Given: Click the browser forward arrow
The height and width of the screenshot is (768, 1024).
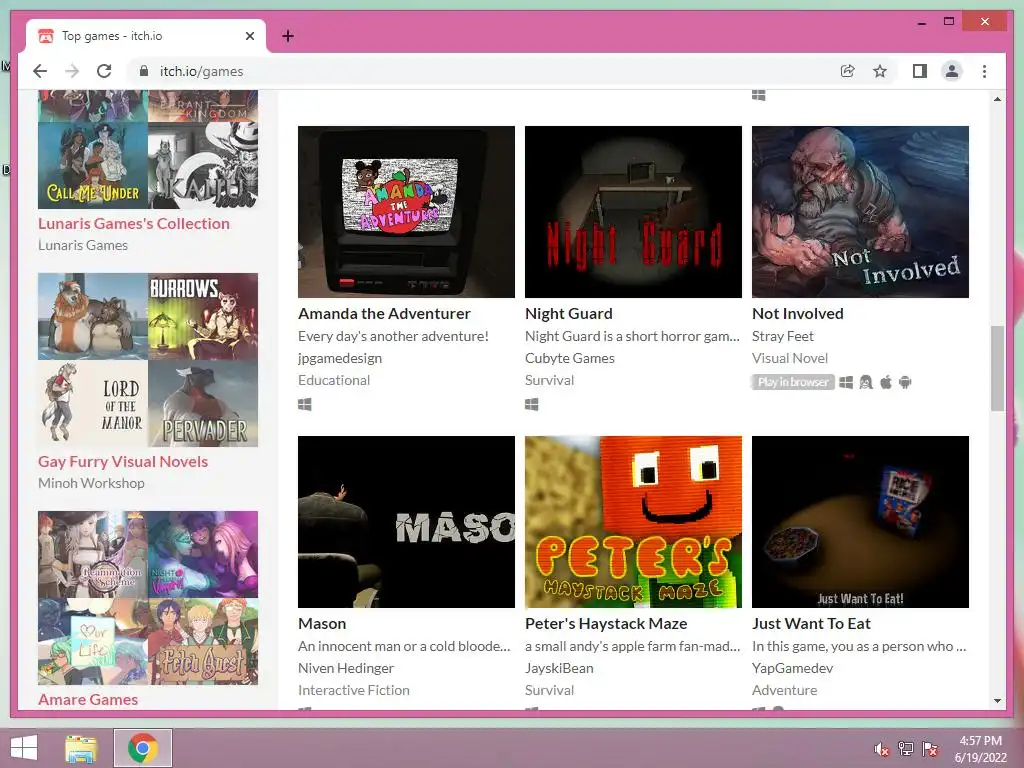Looking at the screenshot, I should (72, 71).
